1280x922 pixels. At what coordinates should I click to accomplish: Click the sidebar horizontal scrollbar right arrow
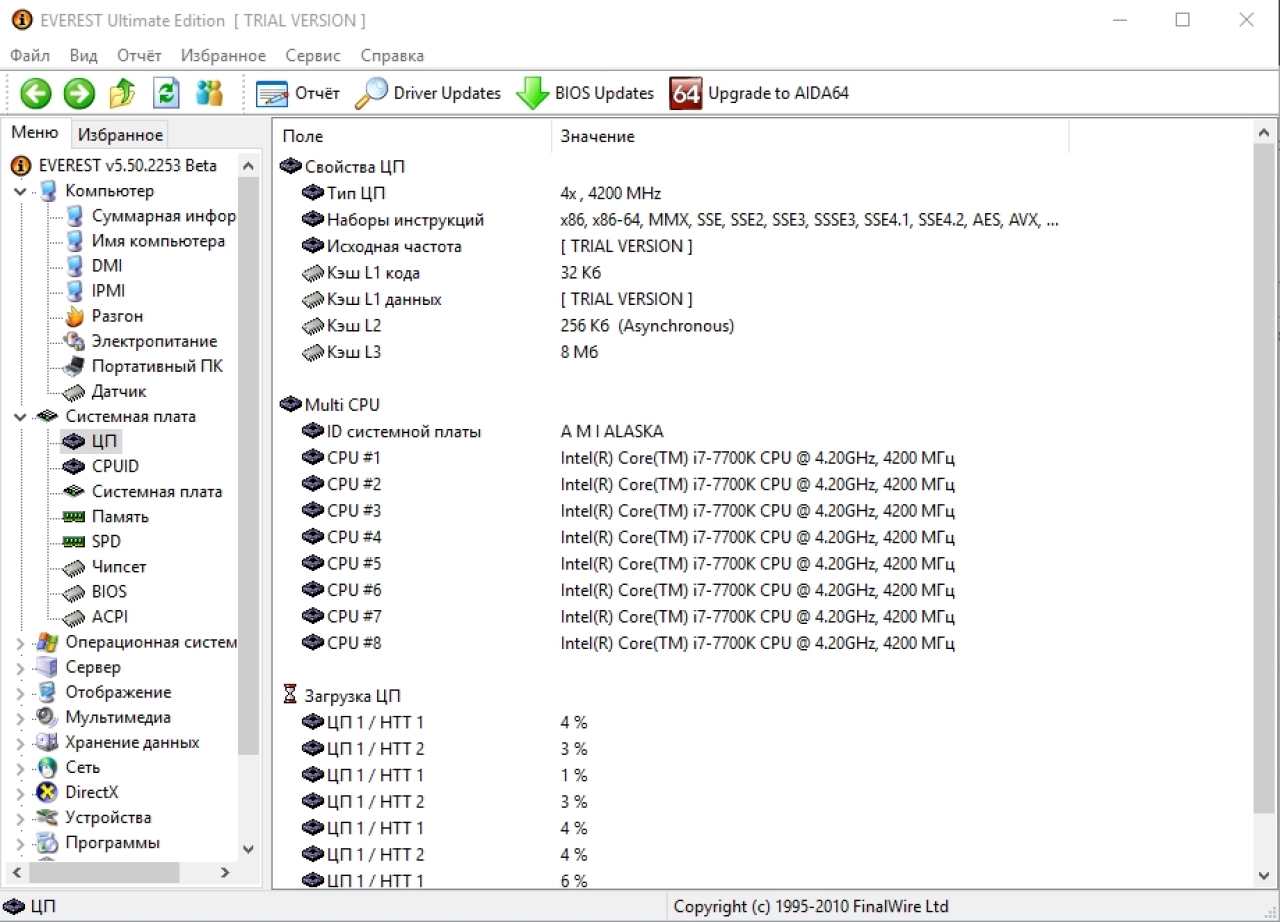coord(225,873)
